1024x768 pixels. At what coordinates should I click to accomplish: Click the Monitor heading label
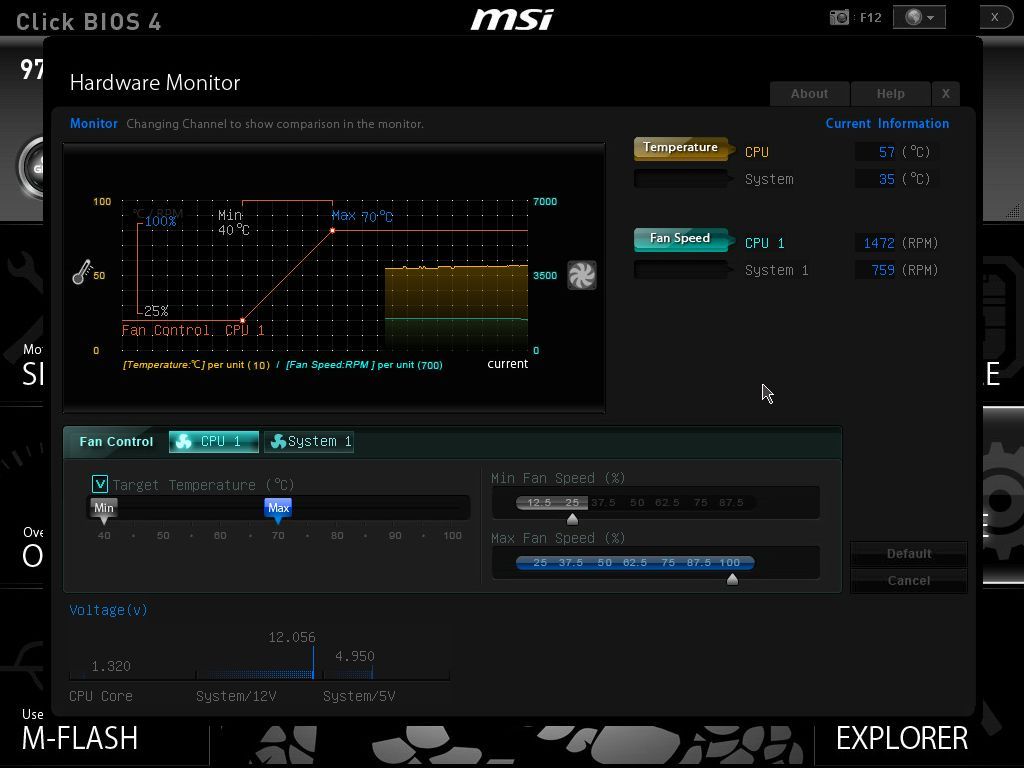(x=94, y=123)
